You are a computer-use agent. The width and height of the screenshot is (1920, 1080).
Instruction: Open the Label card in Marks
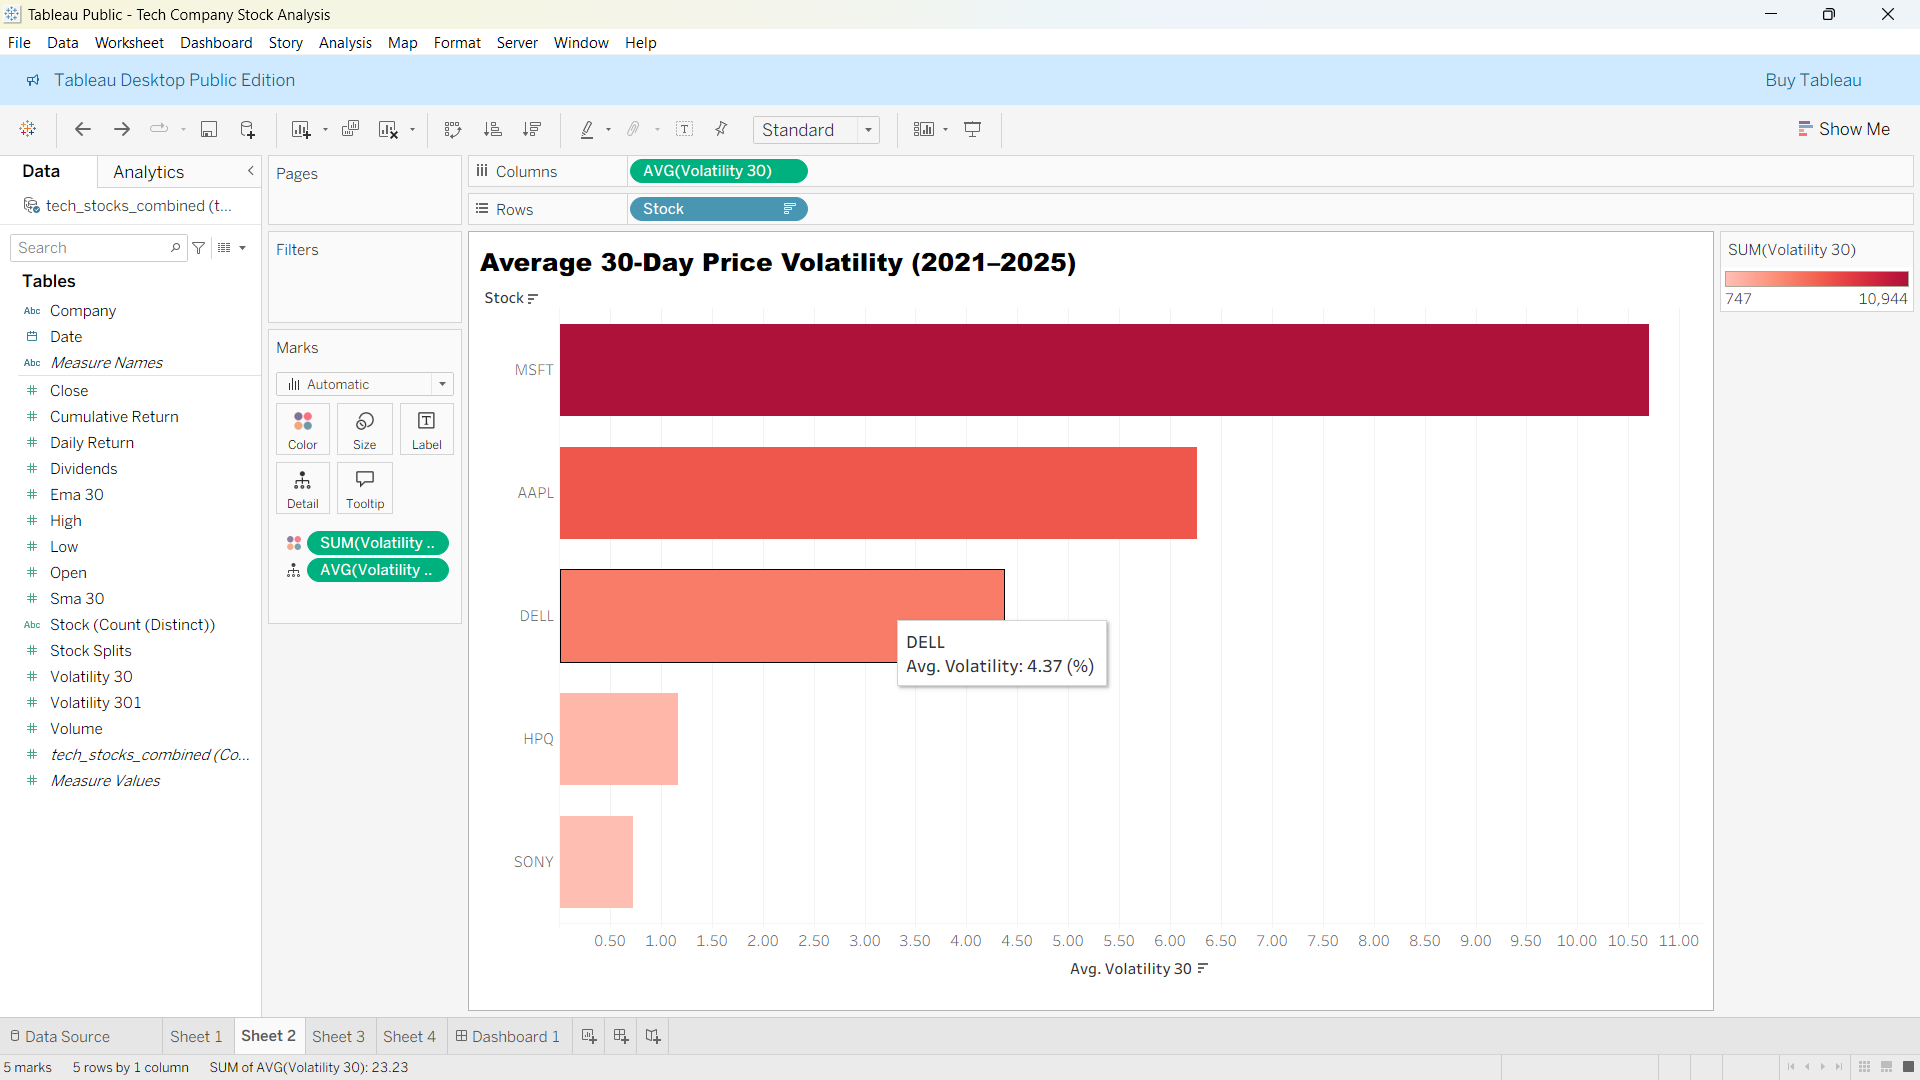coord(427,430)
